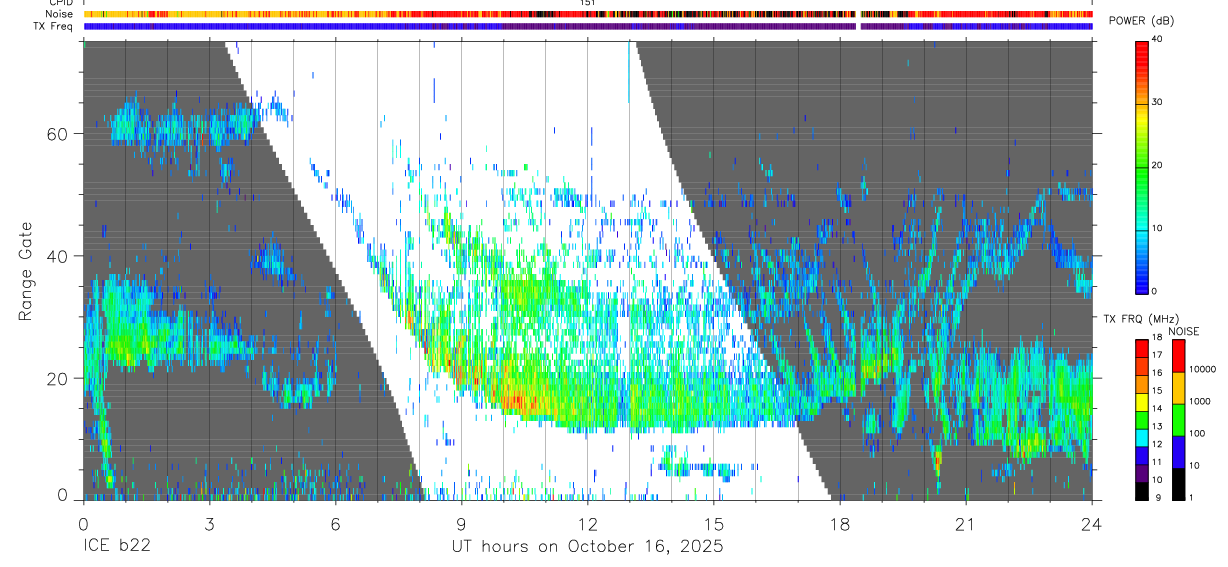Screen dimensions: 1228x567
Task: Click the x-axis tick label 15
Action: pos(713,523)
